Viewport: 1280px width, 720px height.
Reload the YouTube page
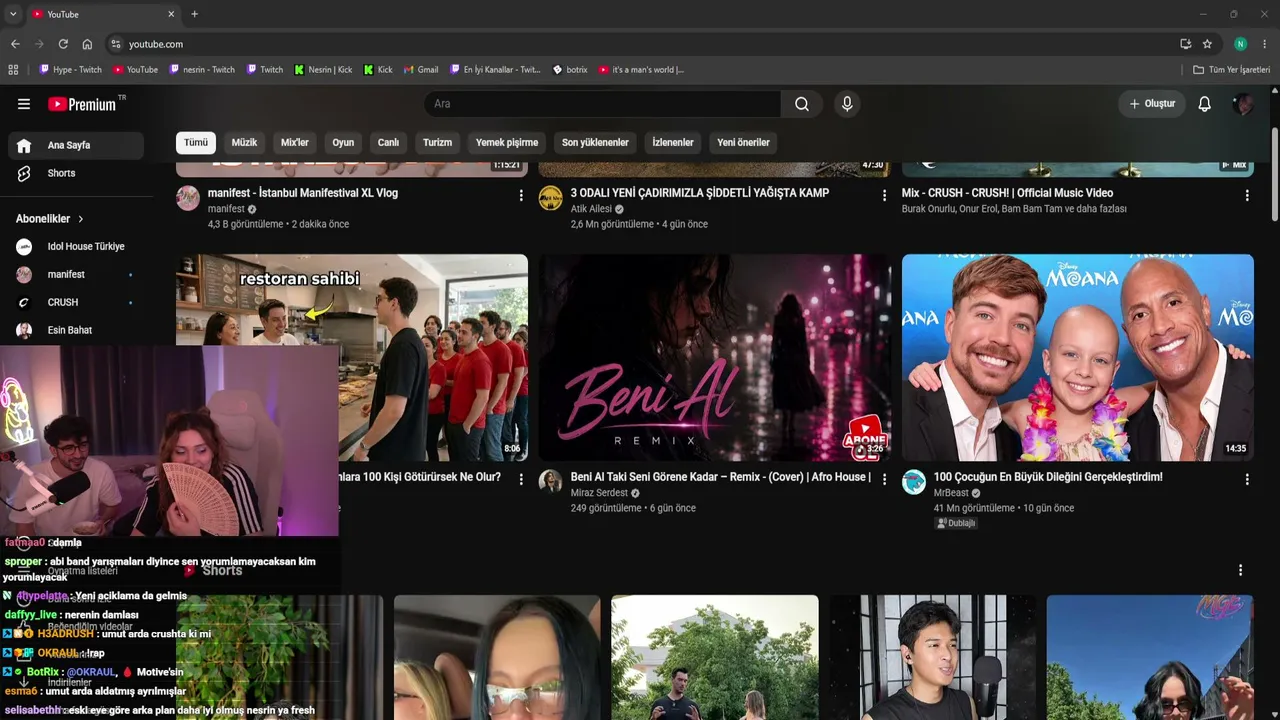63,44
